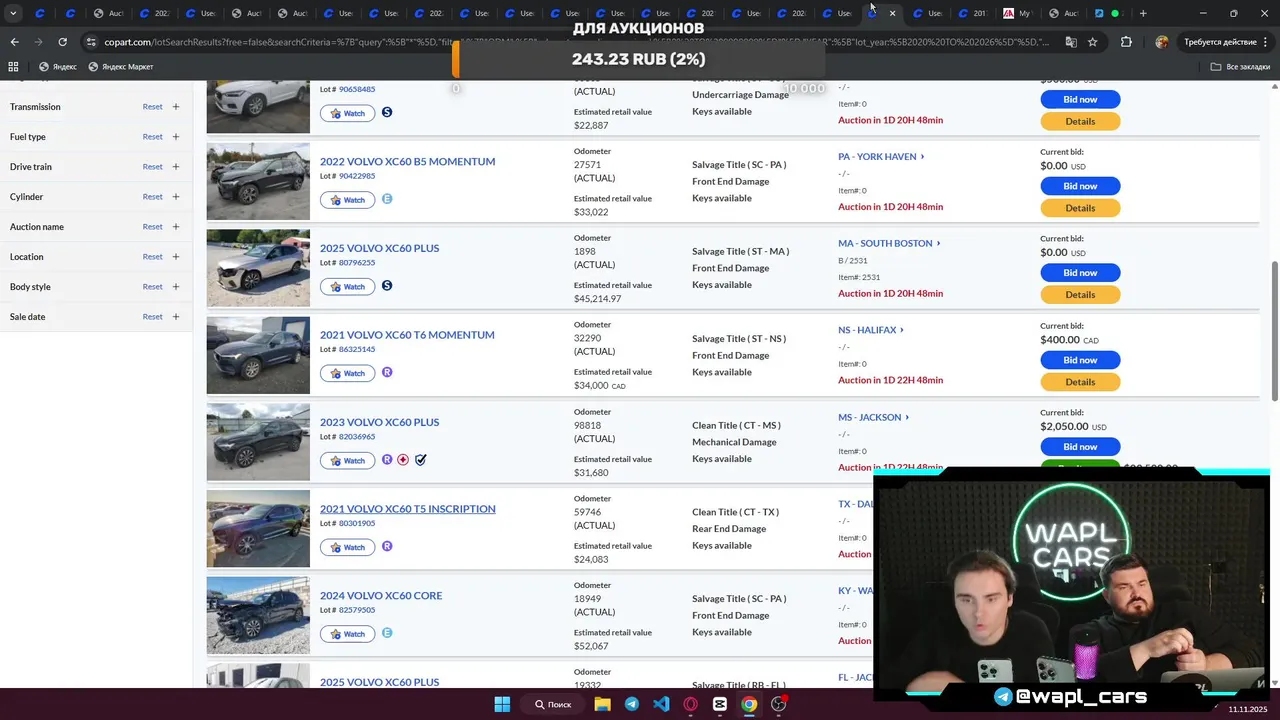
Task: Open lot number 86325145 link
Action: 357,349
